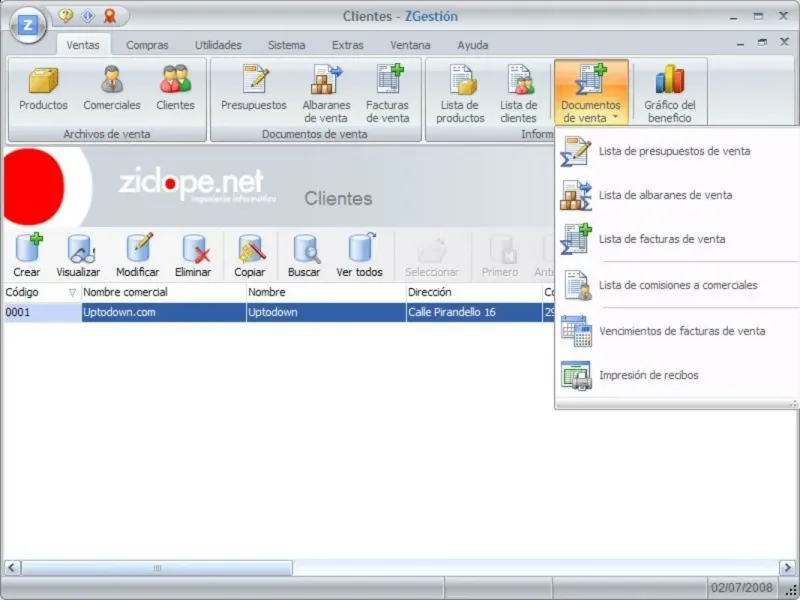This screenshot has height=600, width=800.
Task: Click the red award ribbon icon
Action: pos(110,16)
